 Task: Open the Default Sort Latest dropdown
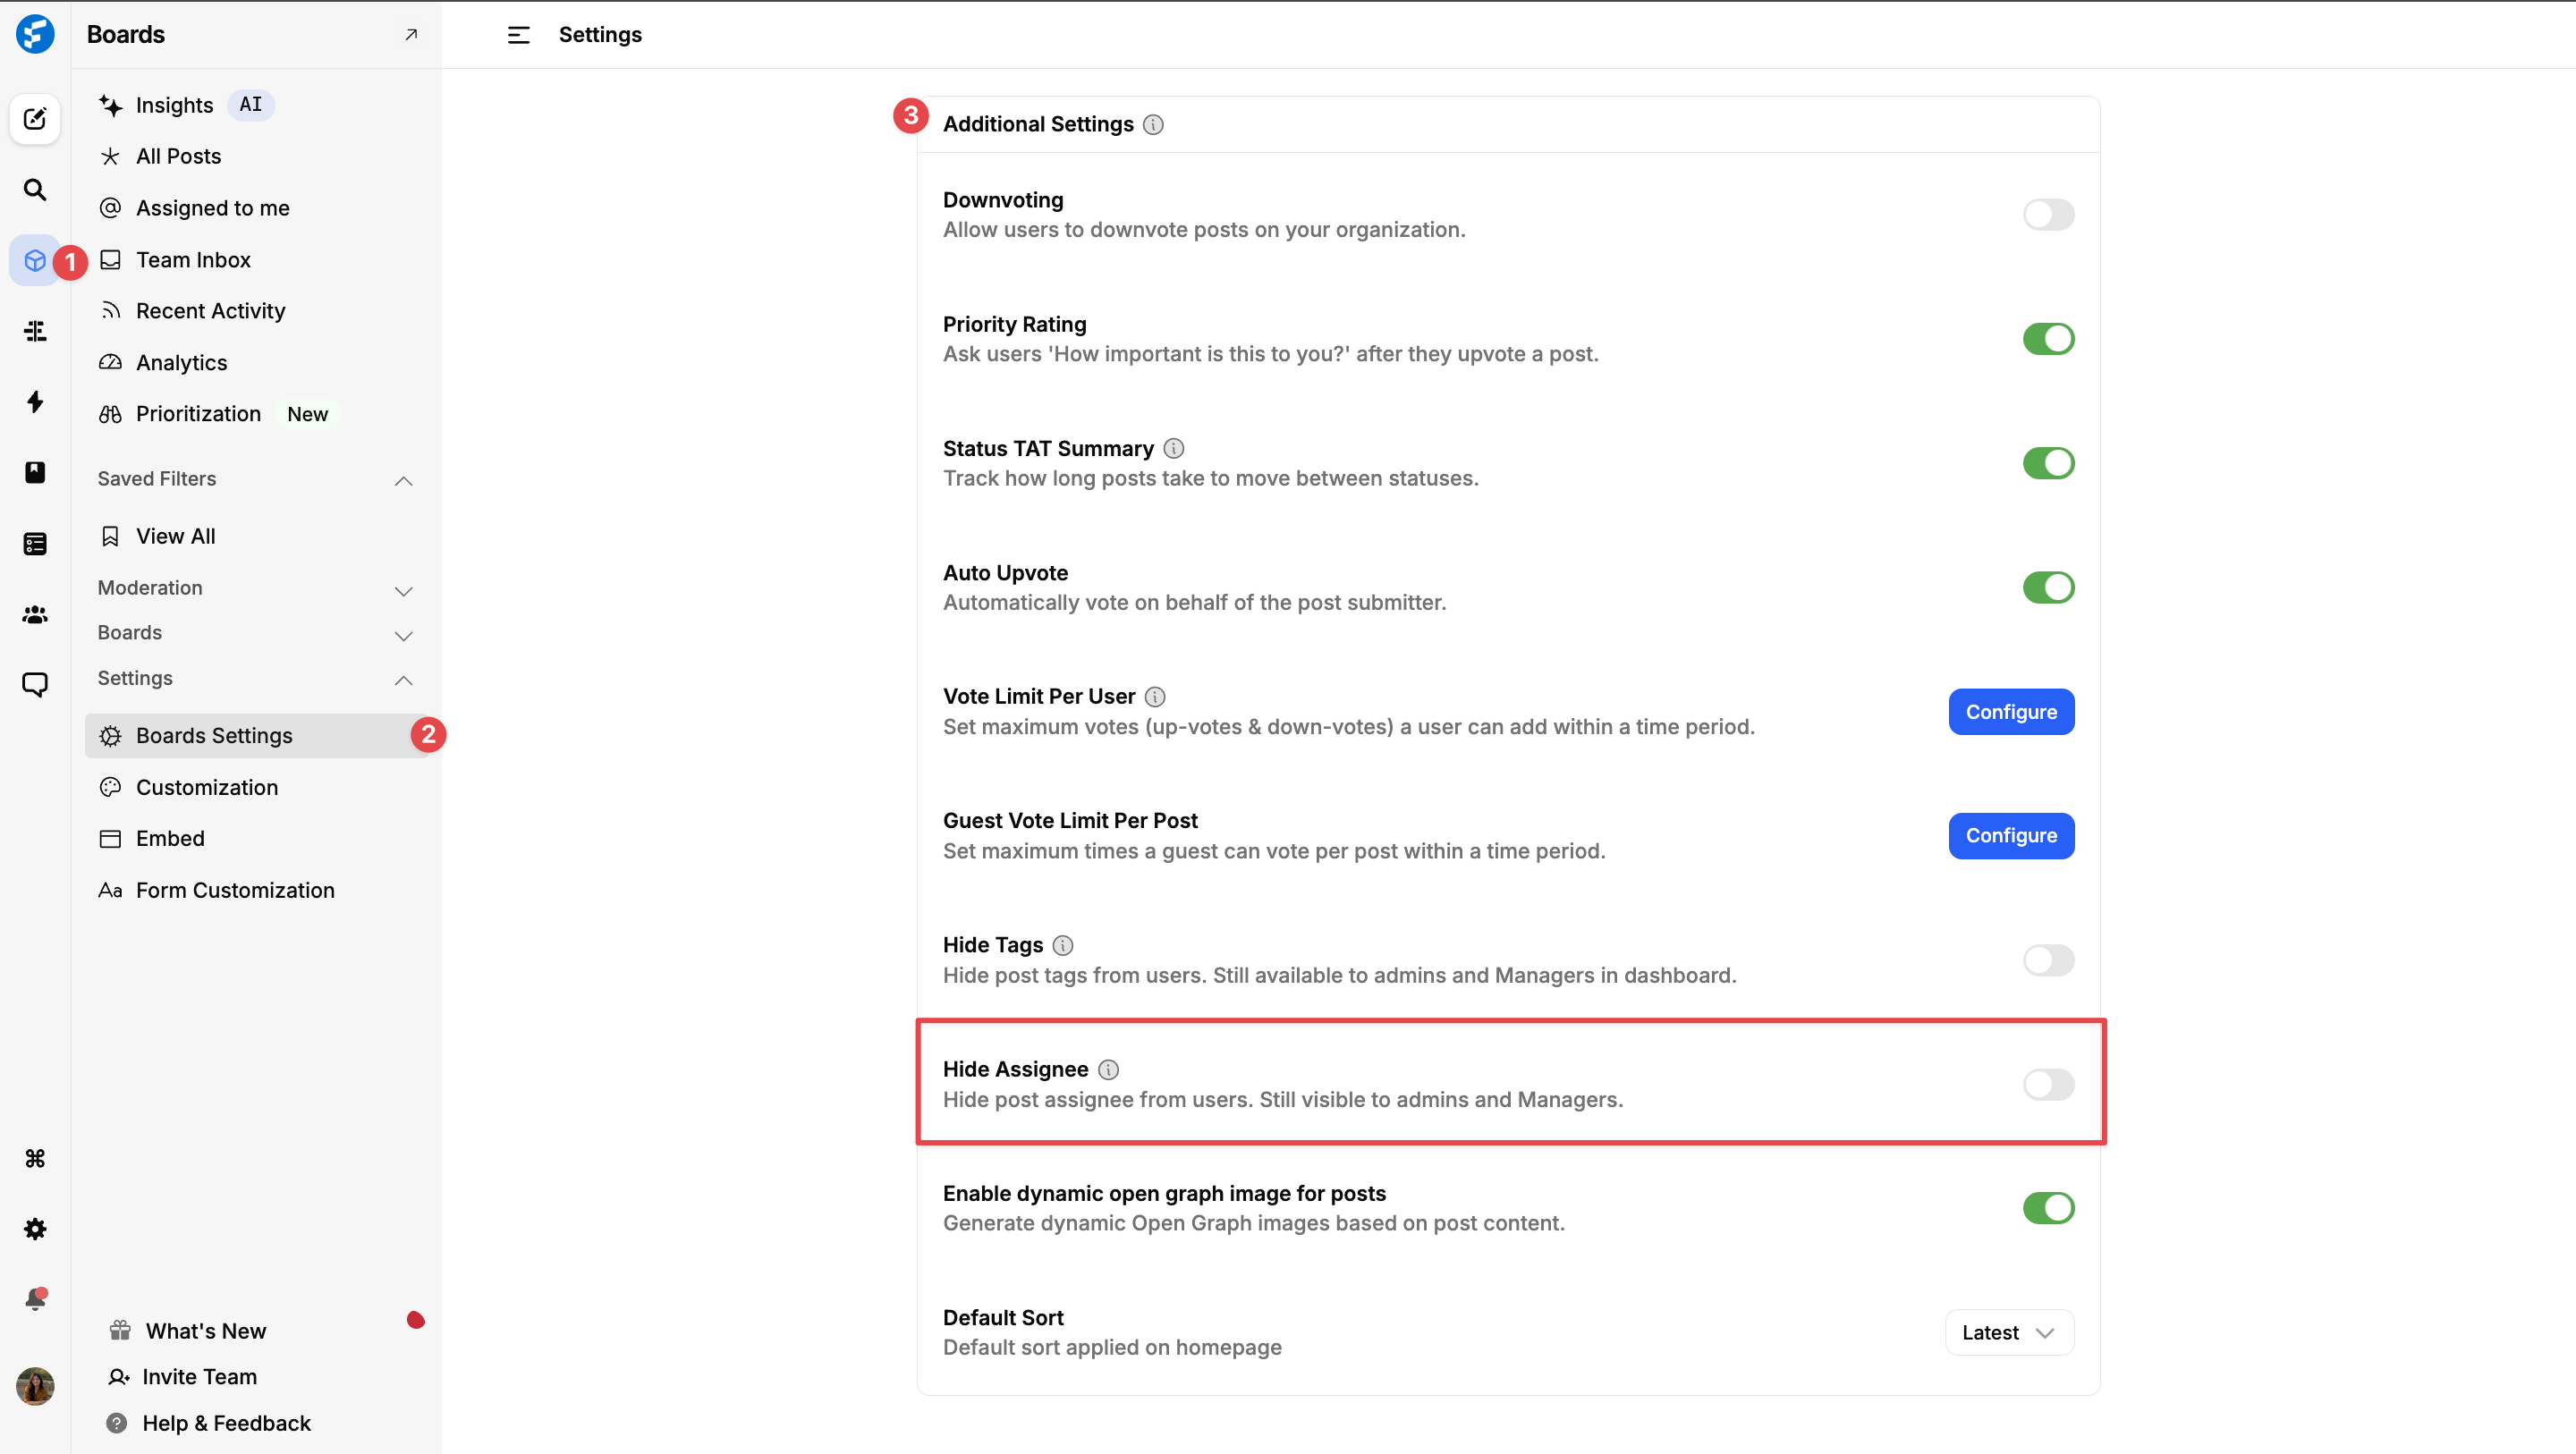point(2008,1332)
